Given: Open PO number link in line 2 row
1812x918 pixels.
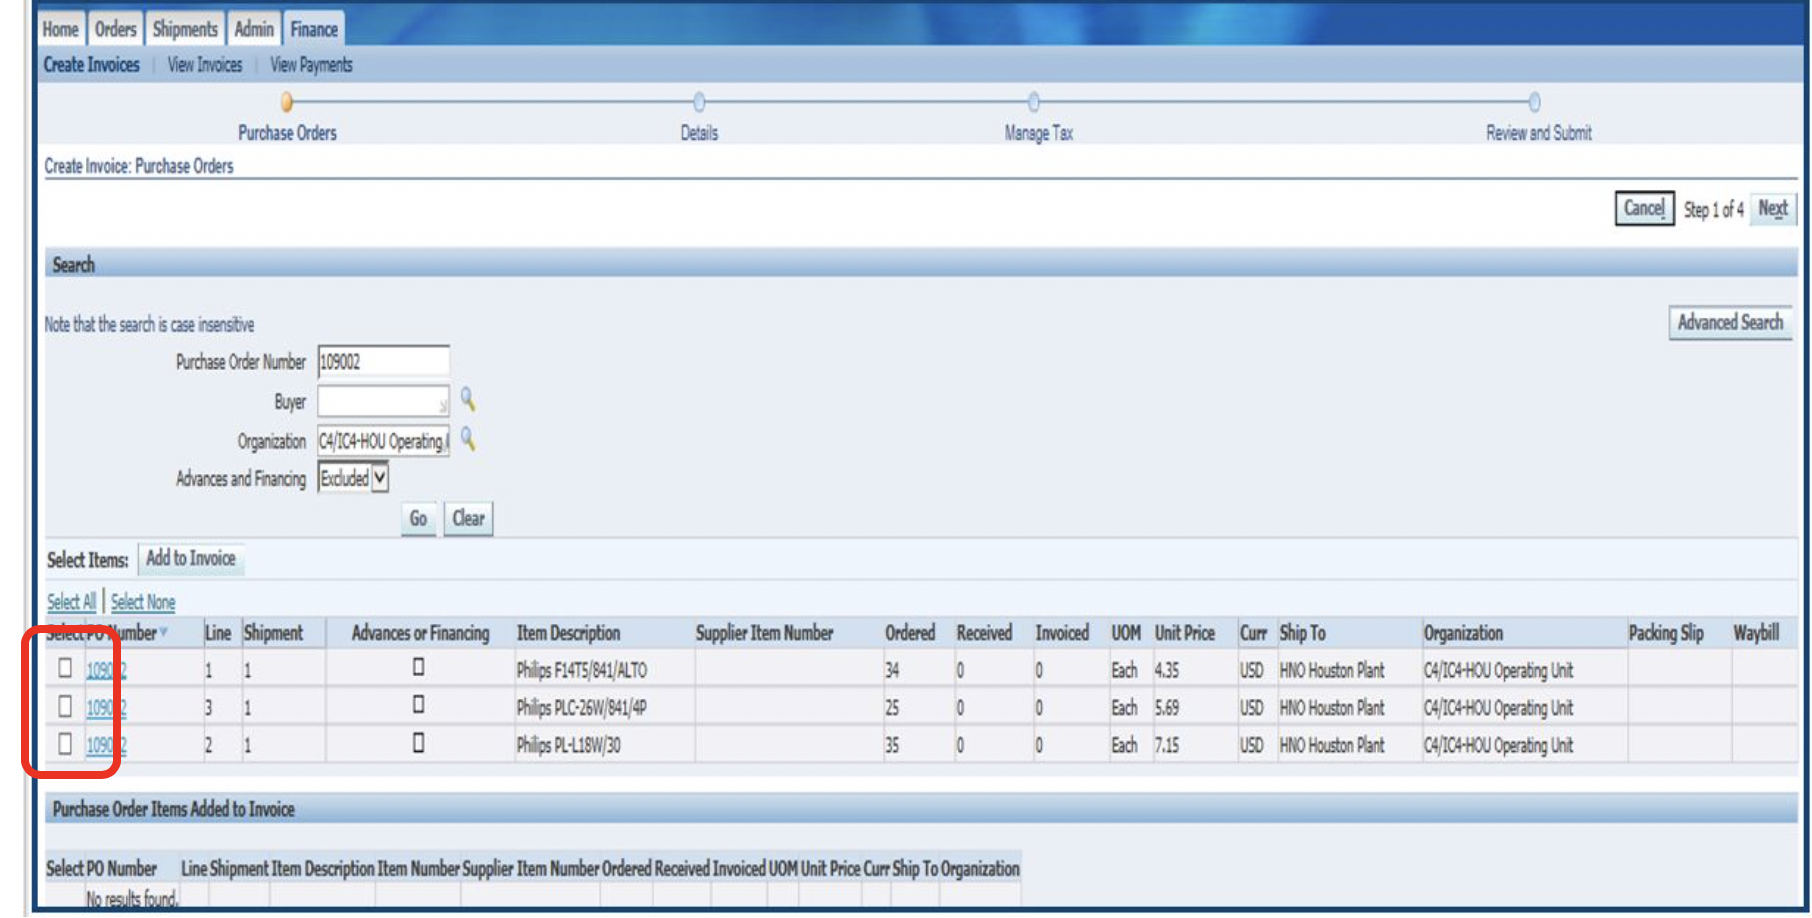Looking at the screenshot, I should [x=106, y=745].
